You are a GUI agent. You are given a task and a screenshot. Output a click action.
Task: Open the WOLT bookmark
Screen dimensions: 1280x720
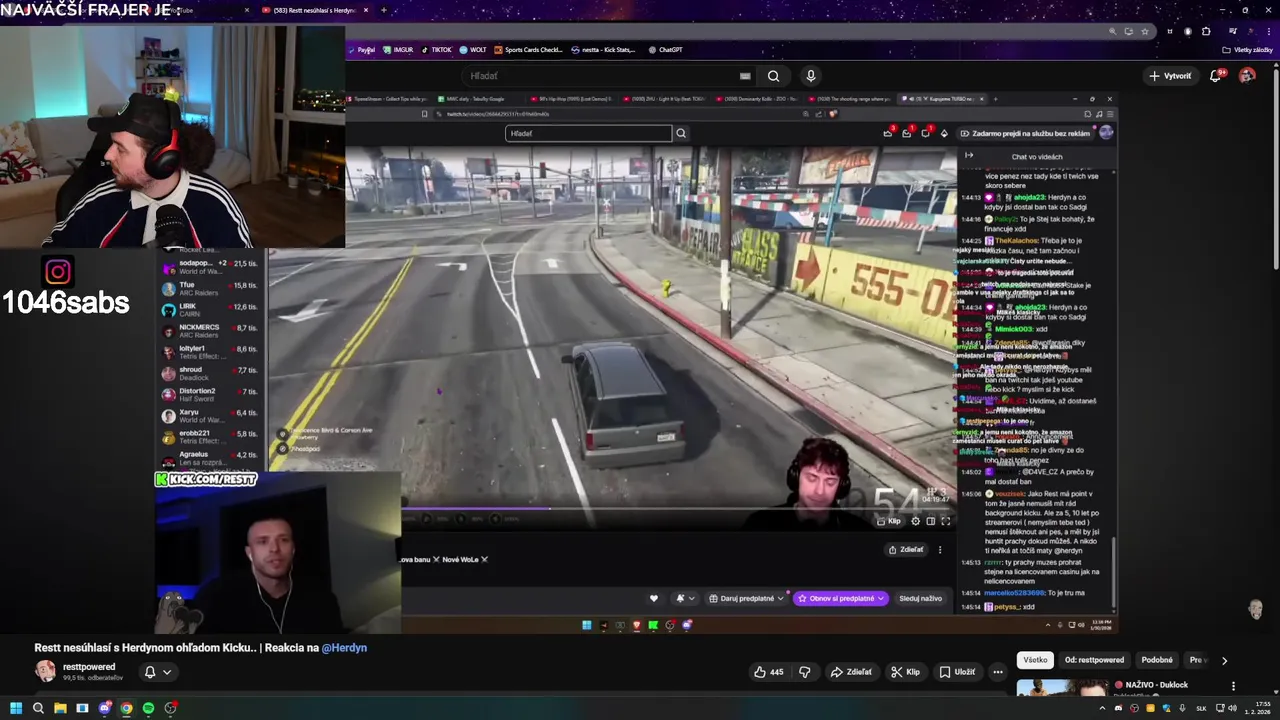(474, 50)
